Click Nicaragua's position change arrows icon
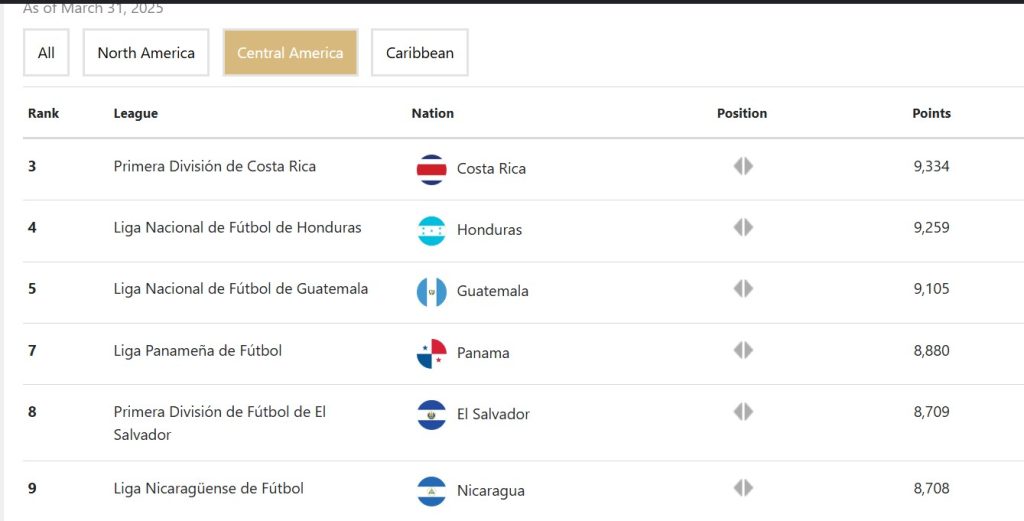 [743, 488]
